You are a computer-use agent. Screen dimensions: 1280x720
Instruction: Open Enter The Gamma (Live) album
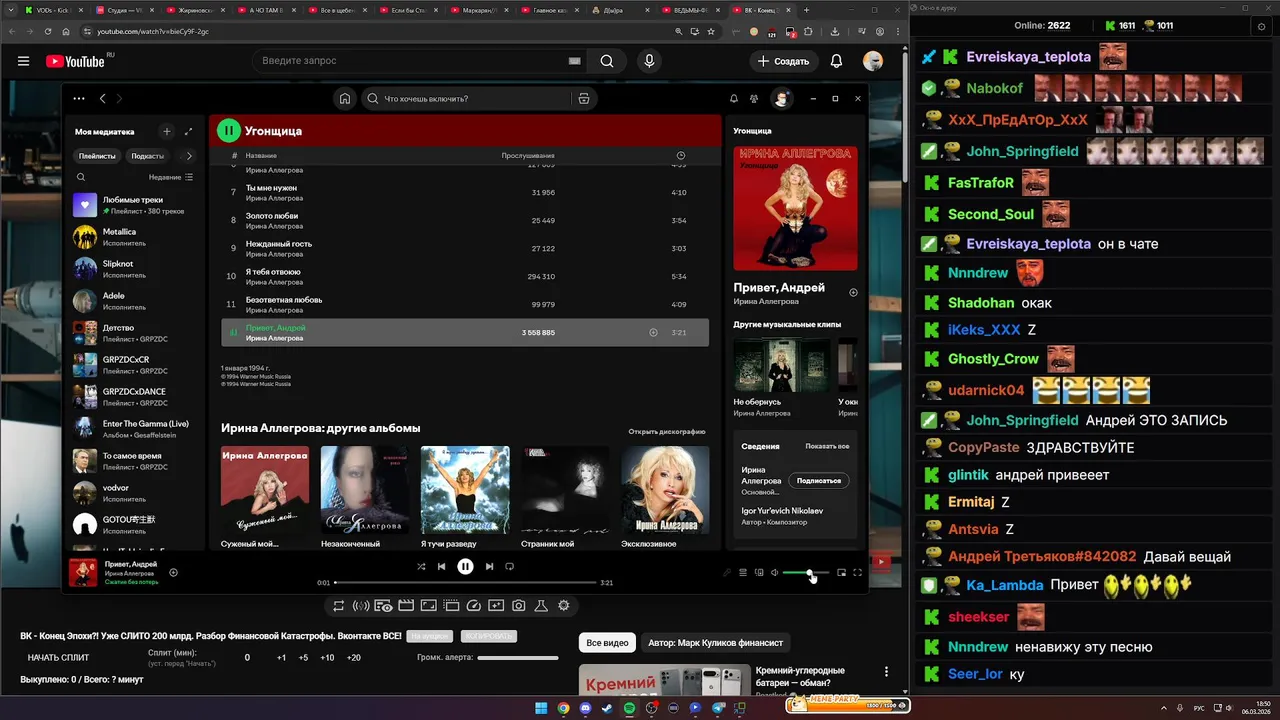coord(134,429)
